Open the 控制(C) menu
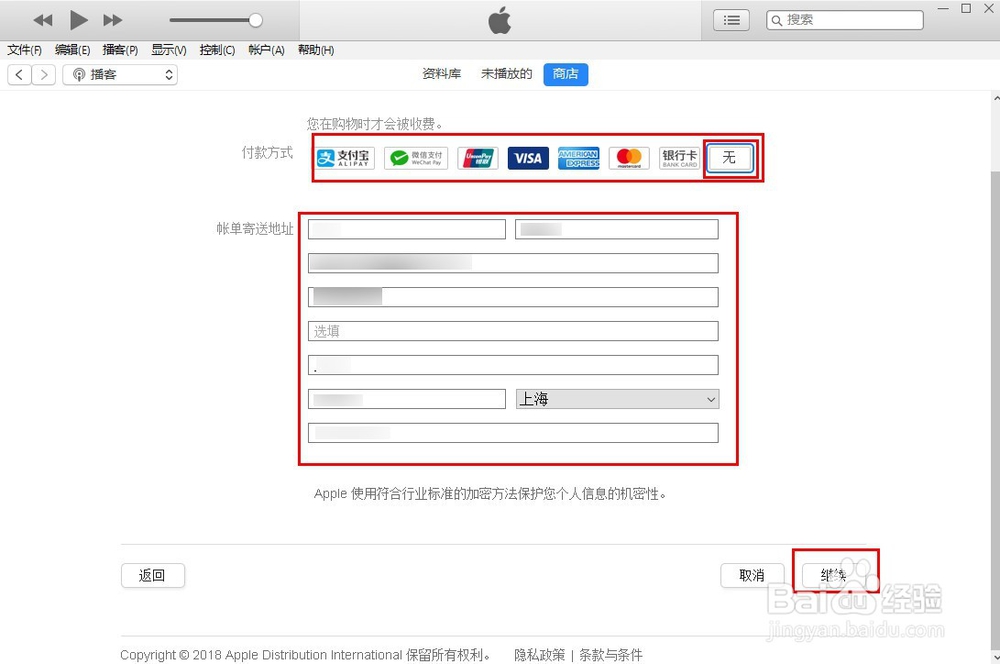 click(217, 50)
